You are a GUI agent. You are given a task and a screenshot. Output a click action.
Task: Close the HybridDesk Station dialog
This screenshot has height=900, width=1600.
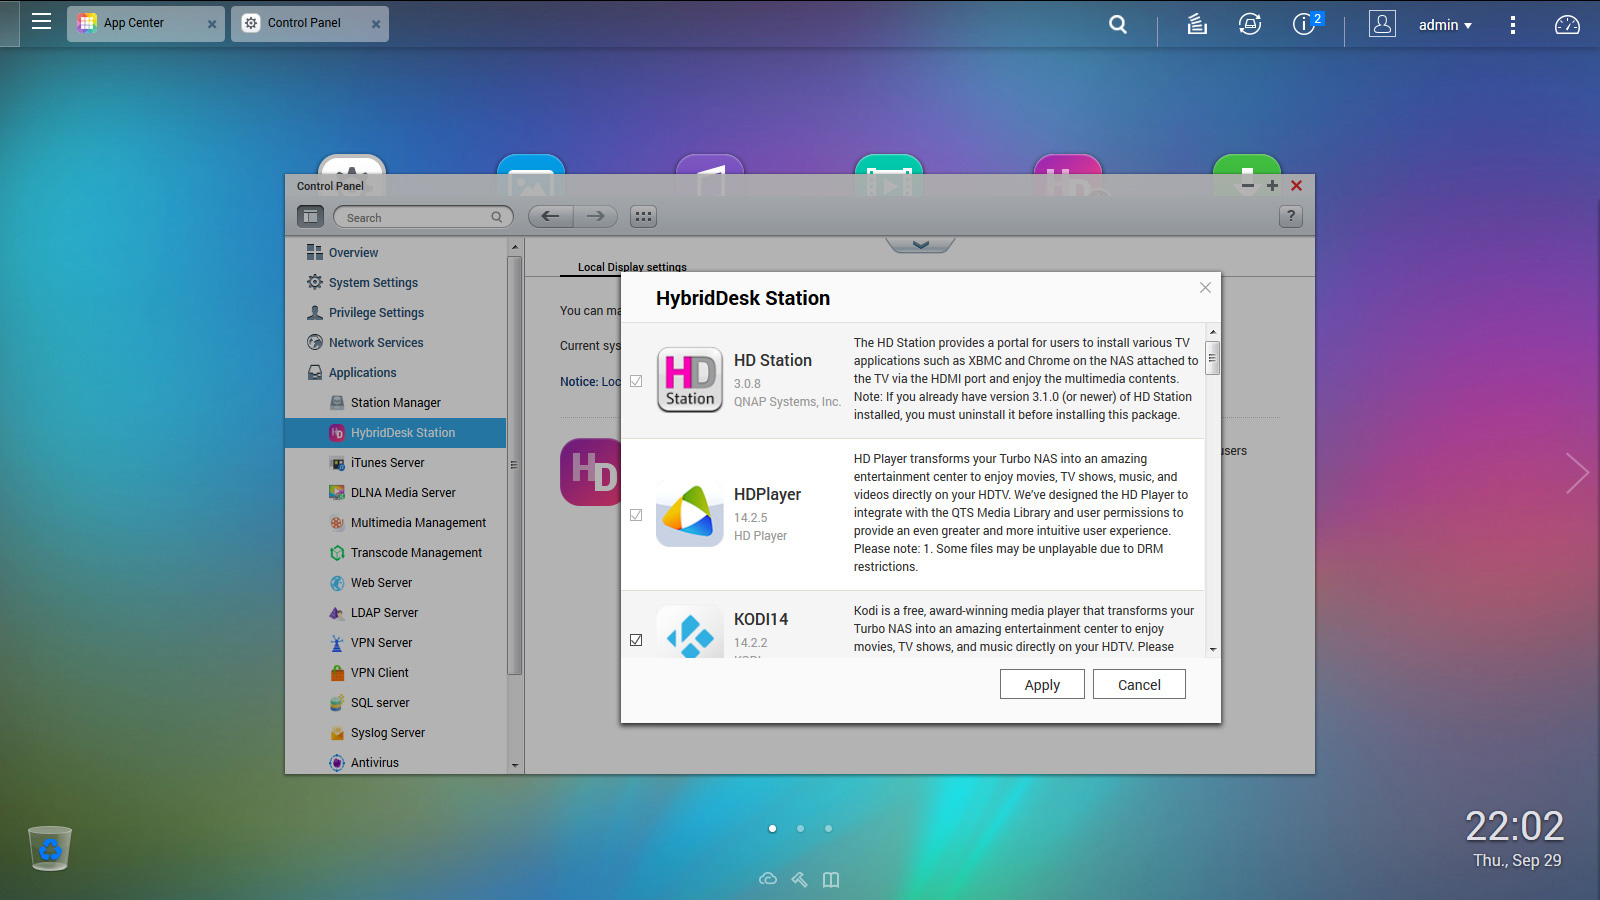click(1205, 288)
